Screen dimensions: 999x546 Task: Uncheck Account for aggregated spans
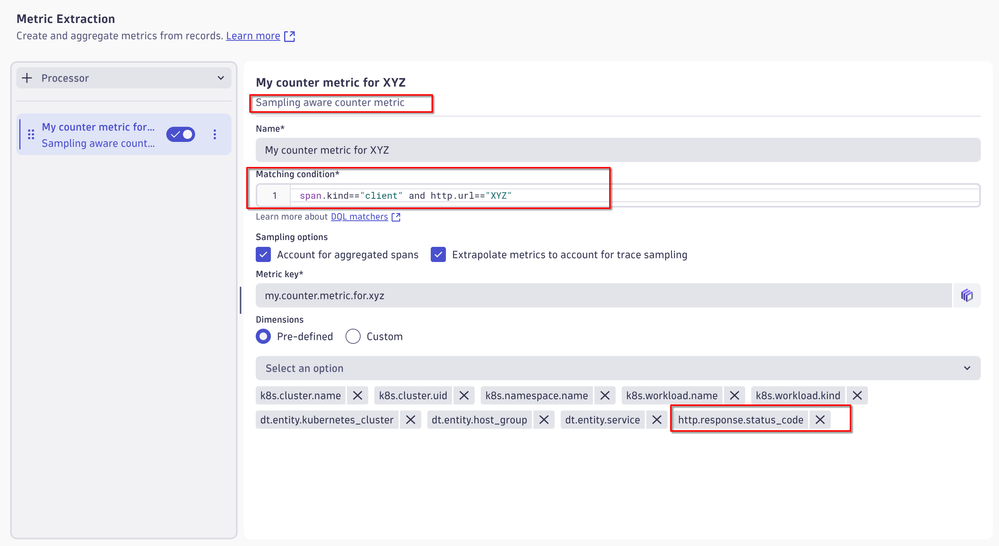click(x=263, y=255)
